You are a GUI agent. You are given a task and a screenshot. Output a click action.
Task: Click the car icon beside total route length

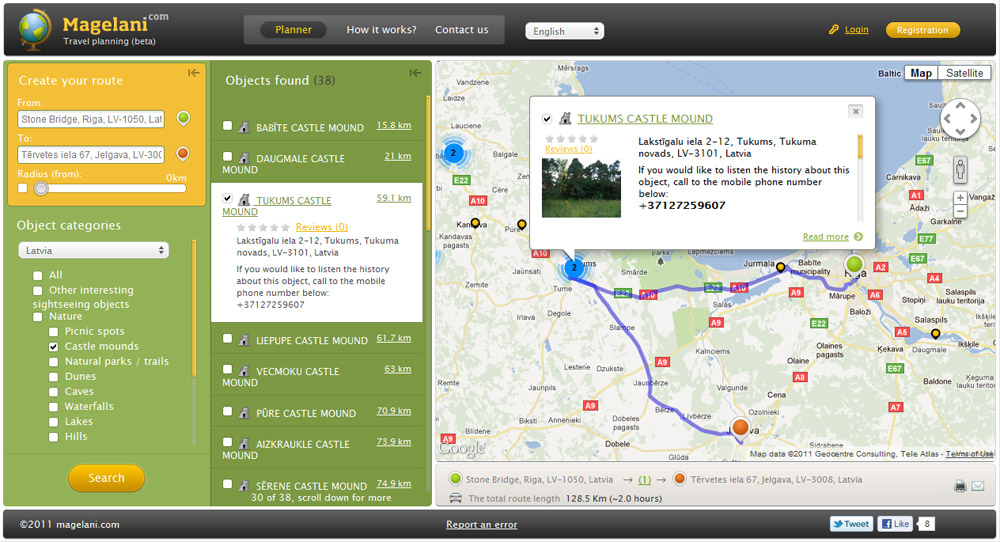pos(455,498)
